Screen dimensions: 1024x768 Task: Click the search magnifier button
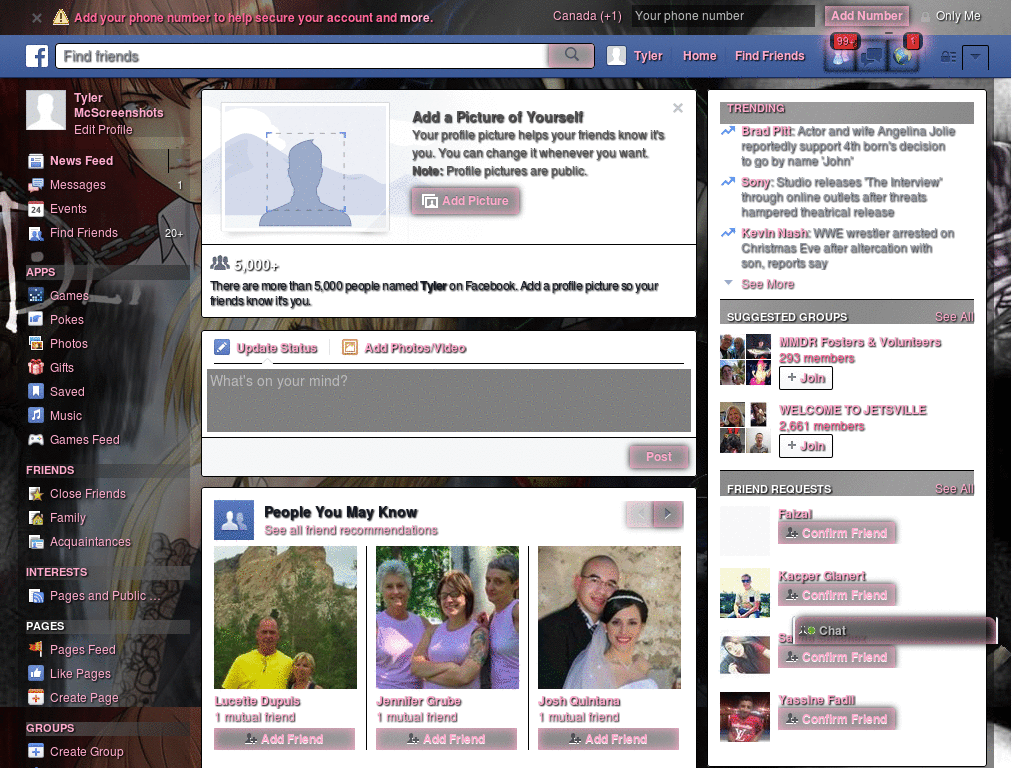[571, 56]
